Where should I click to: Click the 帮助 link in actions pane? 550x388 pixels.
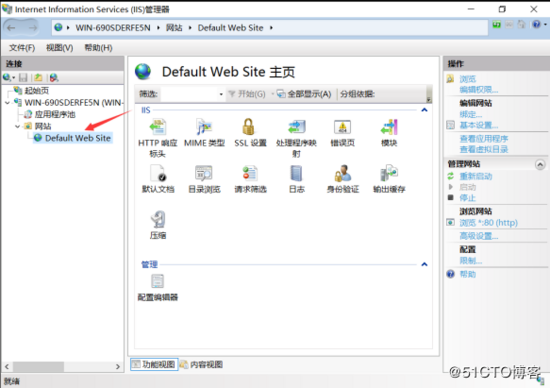coord(468,274)
